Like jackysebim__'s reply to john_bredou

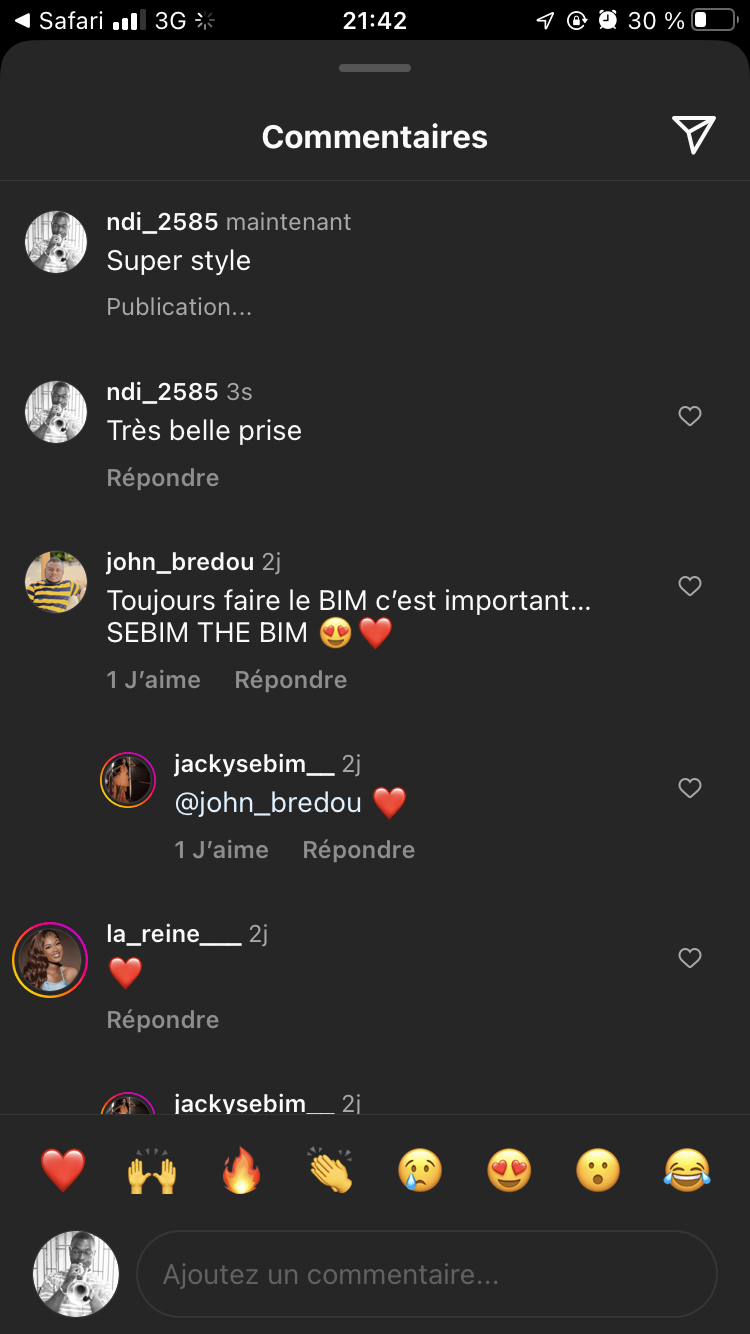(x=690, y=788)
